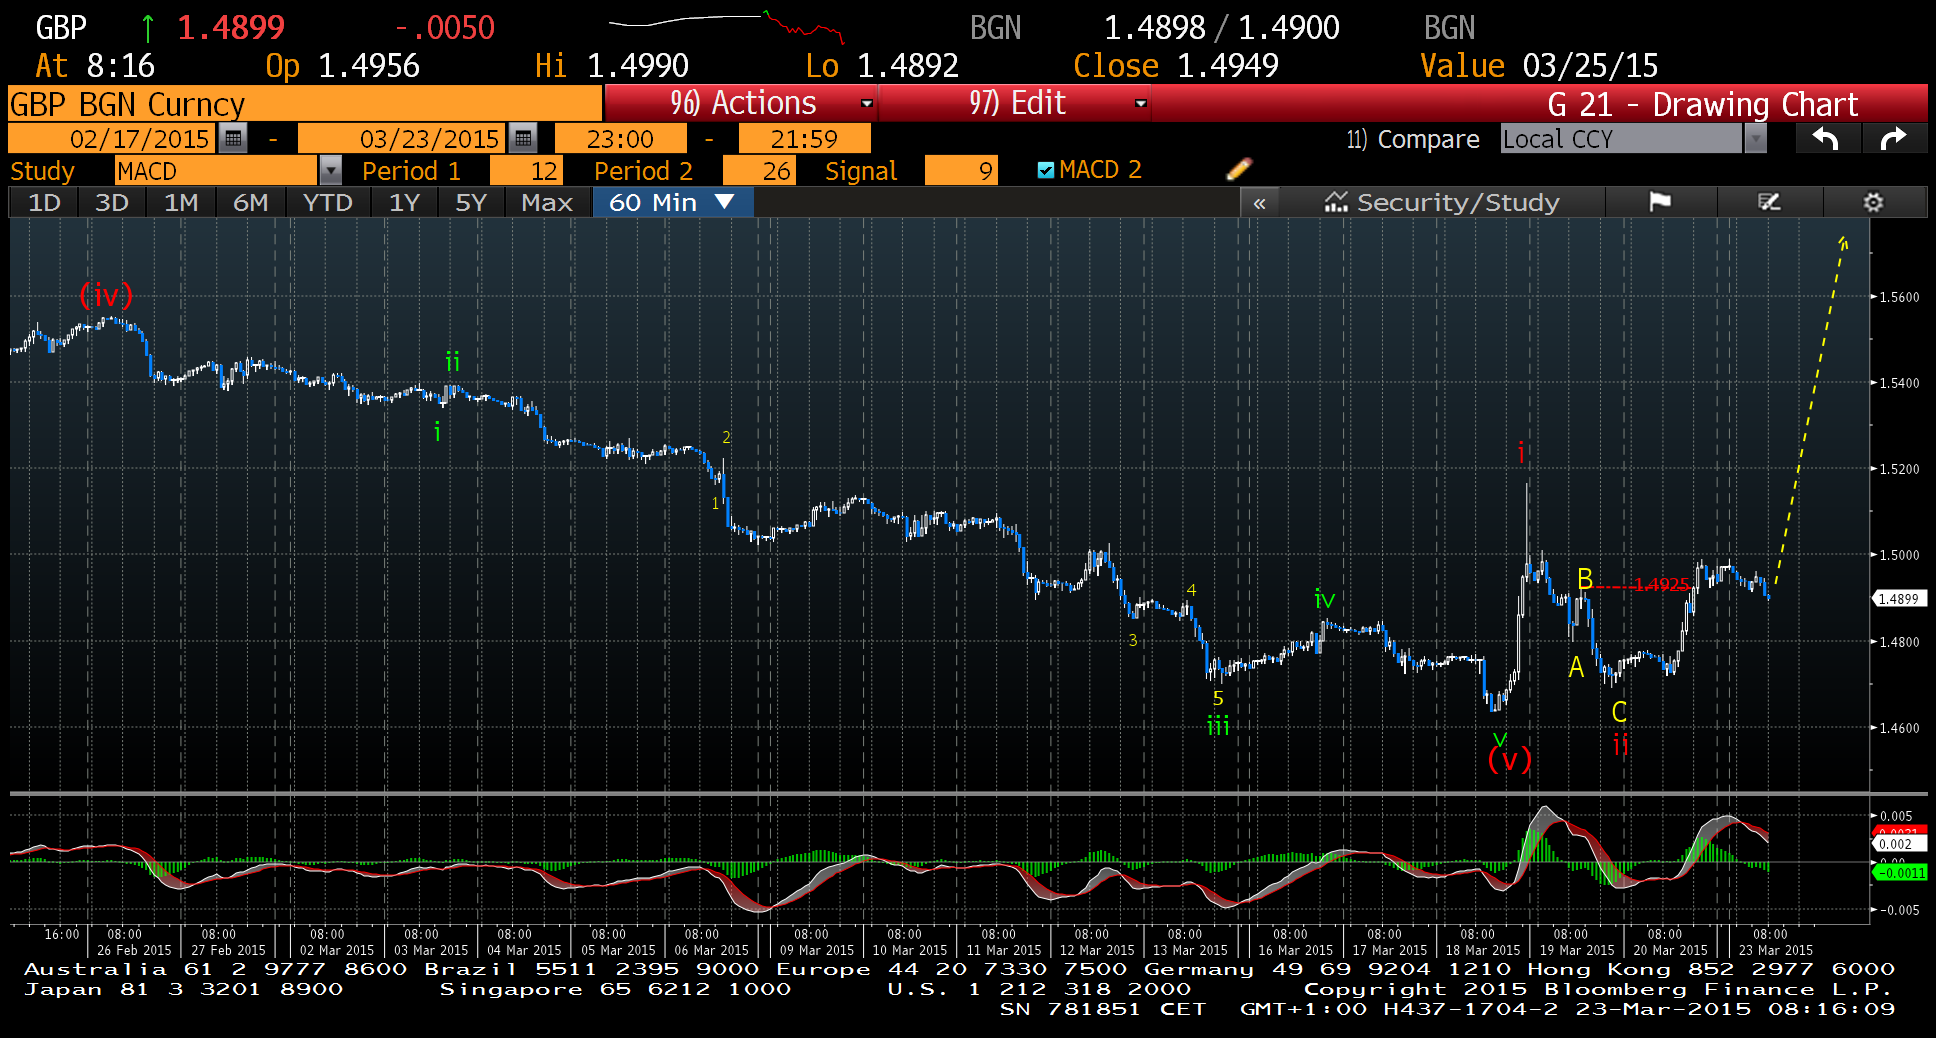Click the pencil edit study icon
1936x1038 pixels.
[1238, 169]
